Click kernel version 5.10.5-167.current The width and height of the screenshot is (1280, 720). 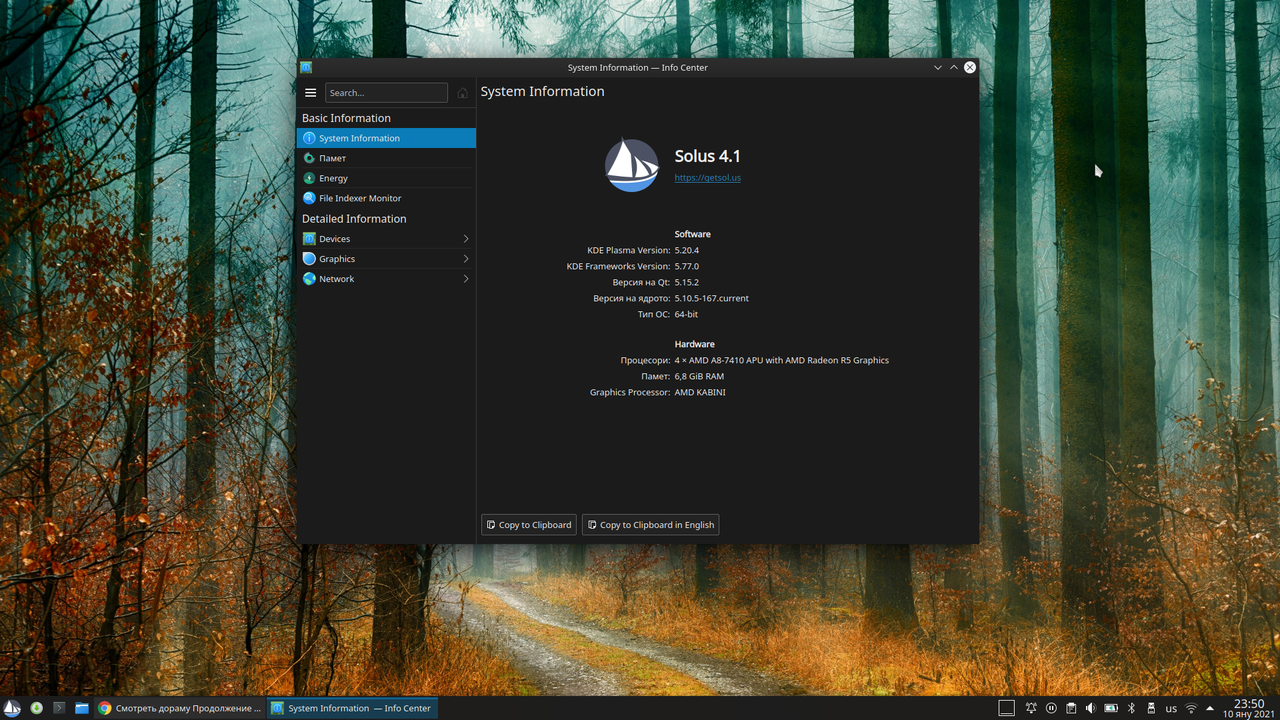click(712, 298)
